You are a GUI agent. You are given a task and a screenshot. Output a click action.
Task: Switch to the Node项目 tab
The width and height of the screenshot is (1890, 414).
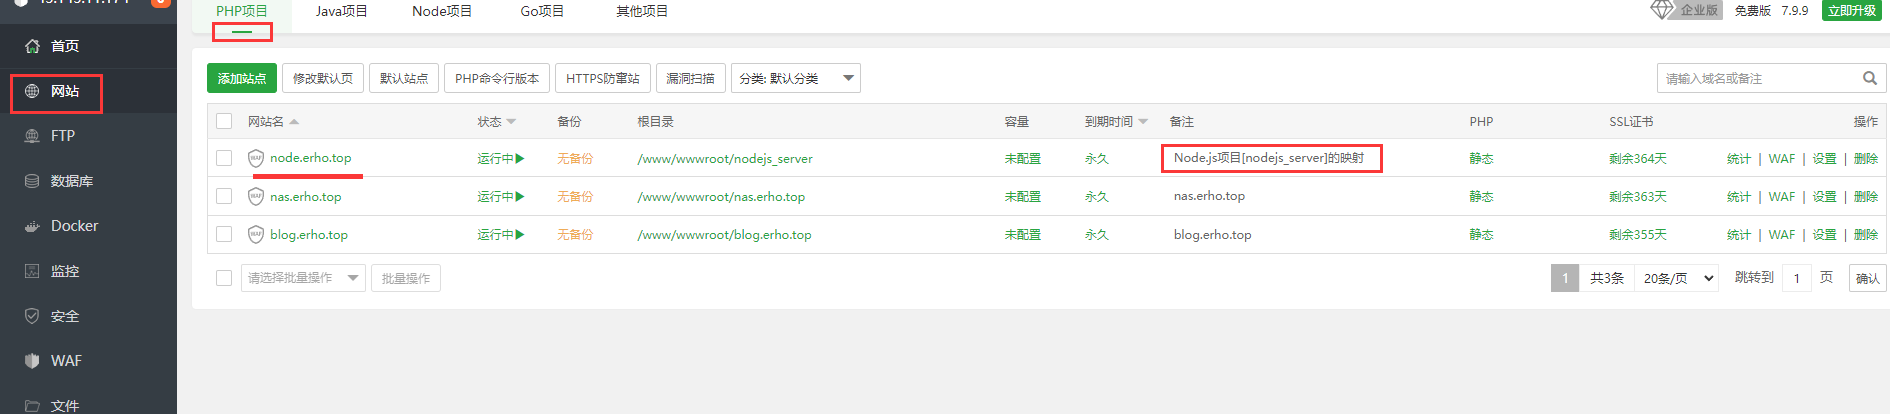point(441,11)
